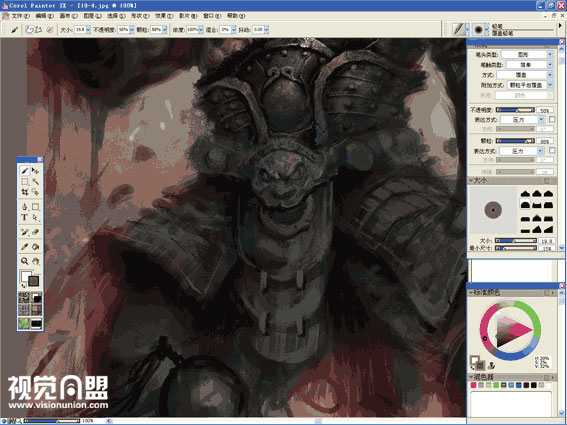This screenshot has height=425, width=567.
Task: Click the brush tool icon in property bar
Action: point(15,30)
